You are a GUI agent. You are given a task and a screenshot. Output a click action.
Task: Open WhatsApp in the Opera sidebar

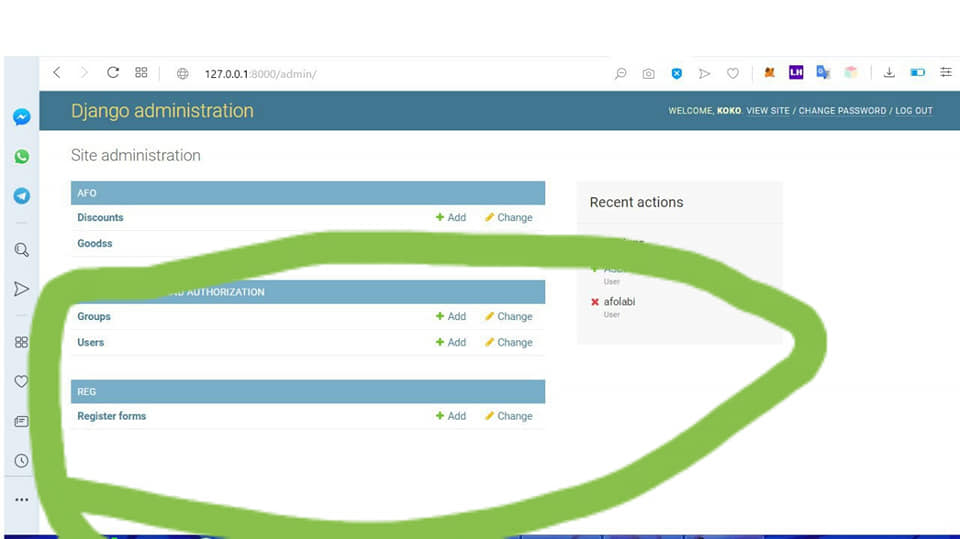(x=21, y=156)
